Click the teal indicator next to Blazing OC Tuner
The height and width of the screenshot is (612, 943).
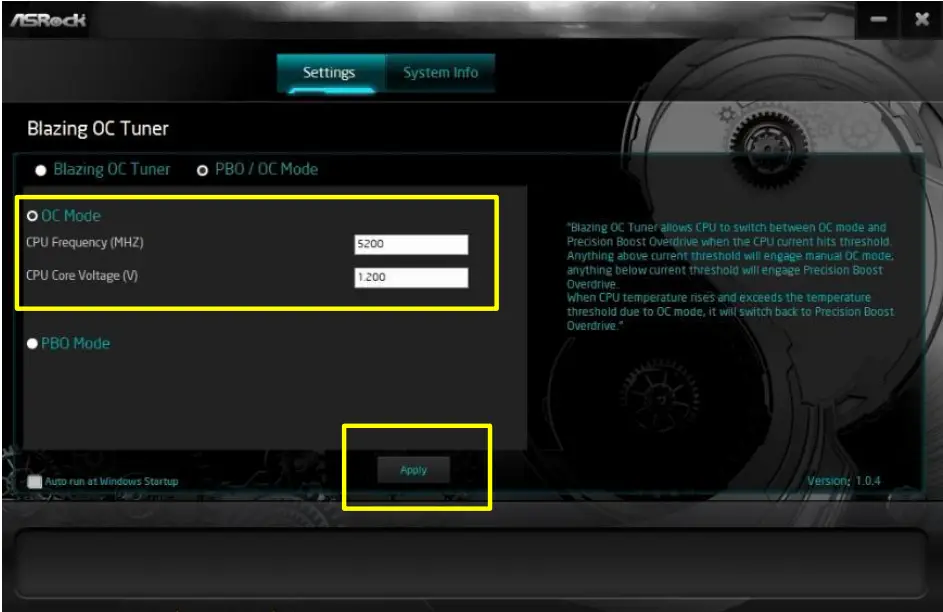pyautogui.click(x=39, y=170)
